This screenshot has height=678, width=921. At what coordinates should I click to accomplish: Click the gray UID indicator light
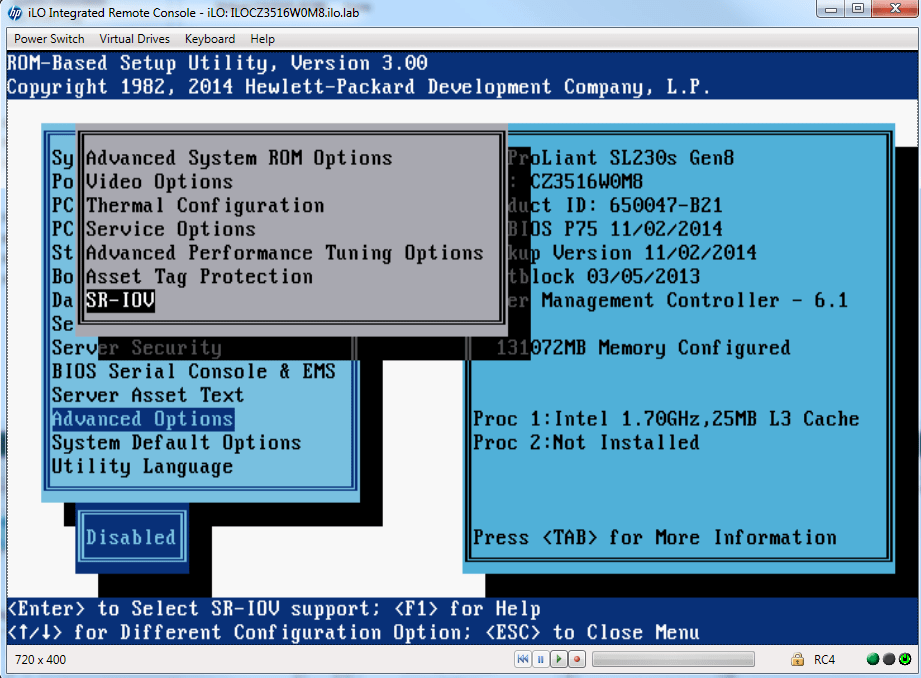coord(888,660)
